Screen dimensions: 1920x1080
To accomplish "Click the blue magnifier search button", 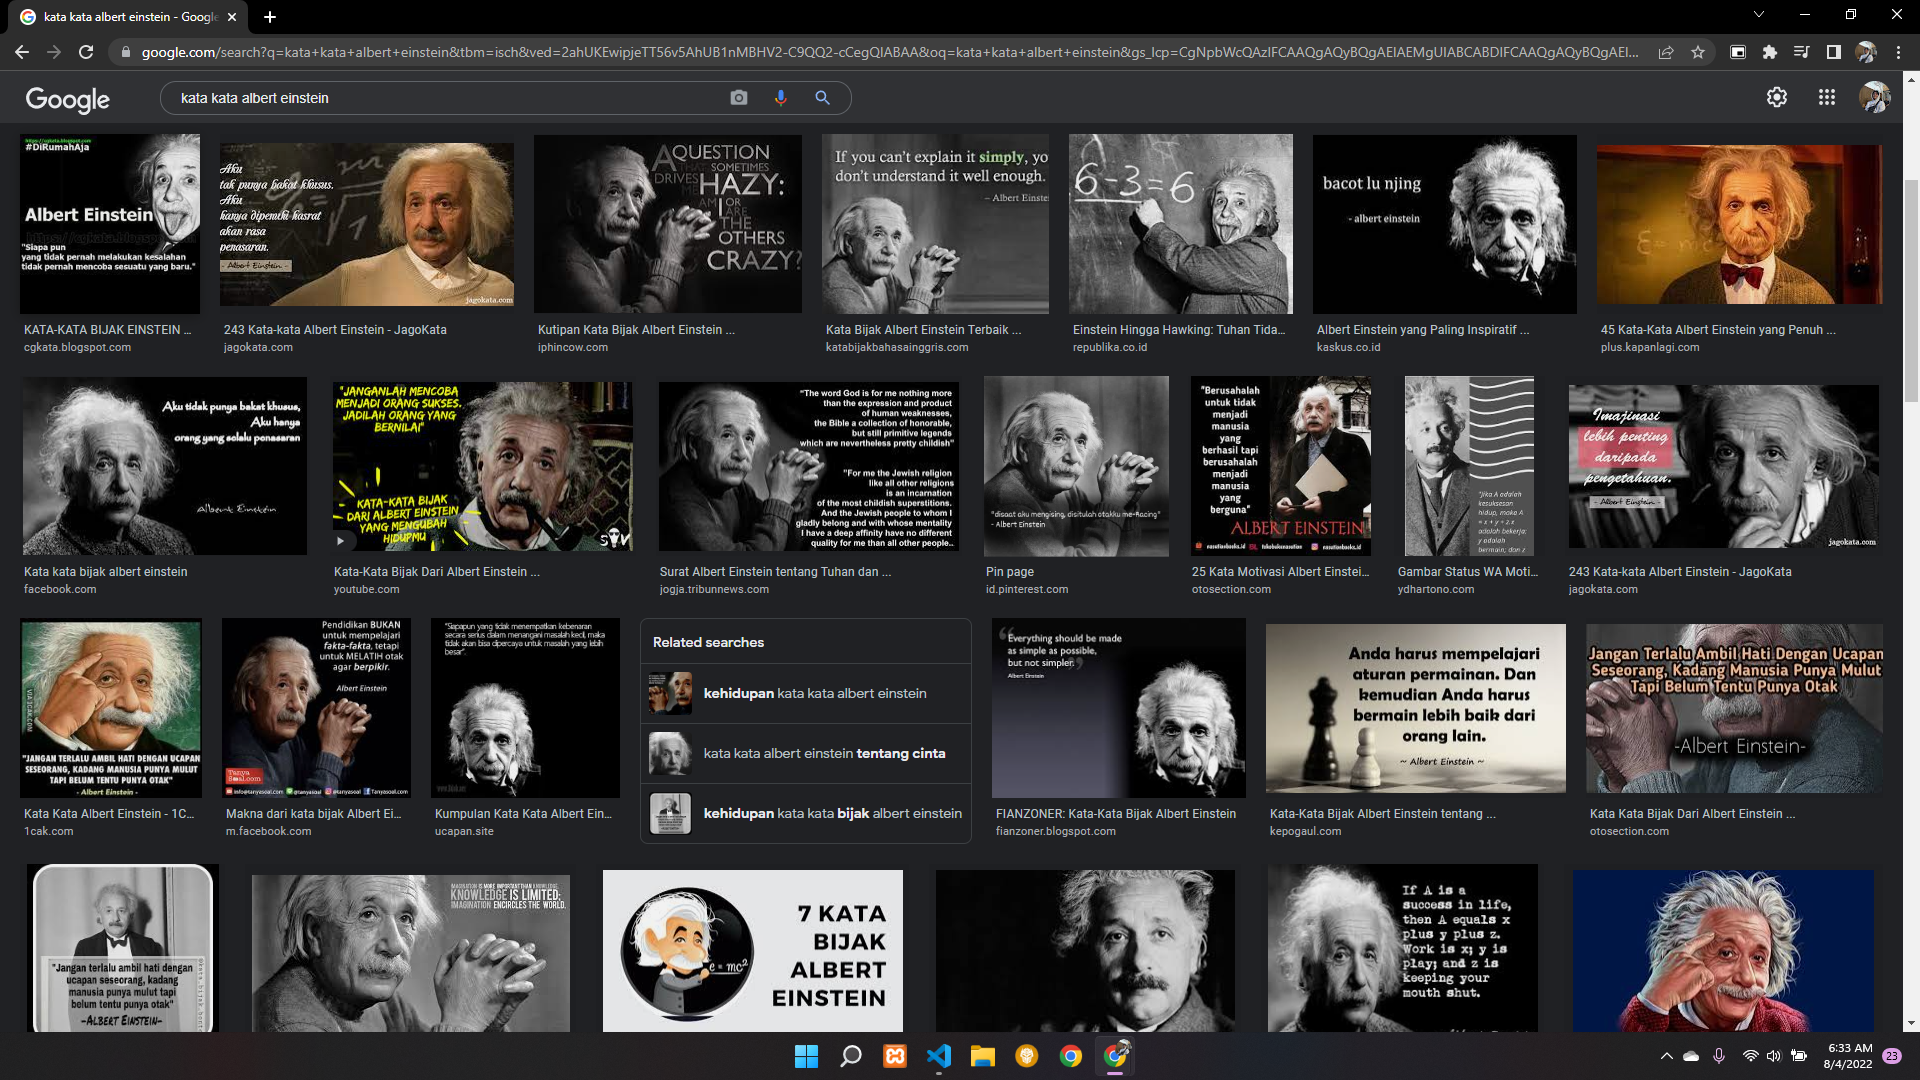I will coord(822,98).
